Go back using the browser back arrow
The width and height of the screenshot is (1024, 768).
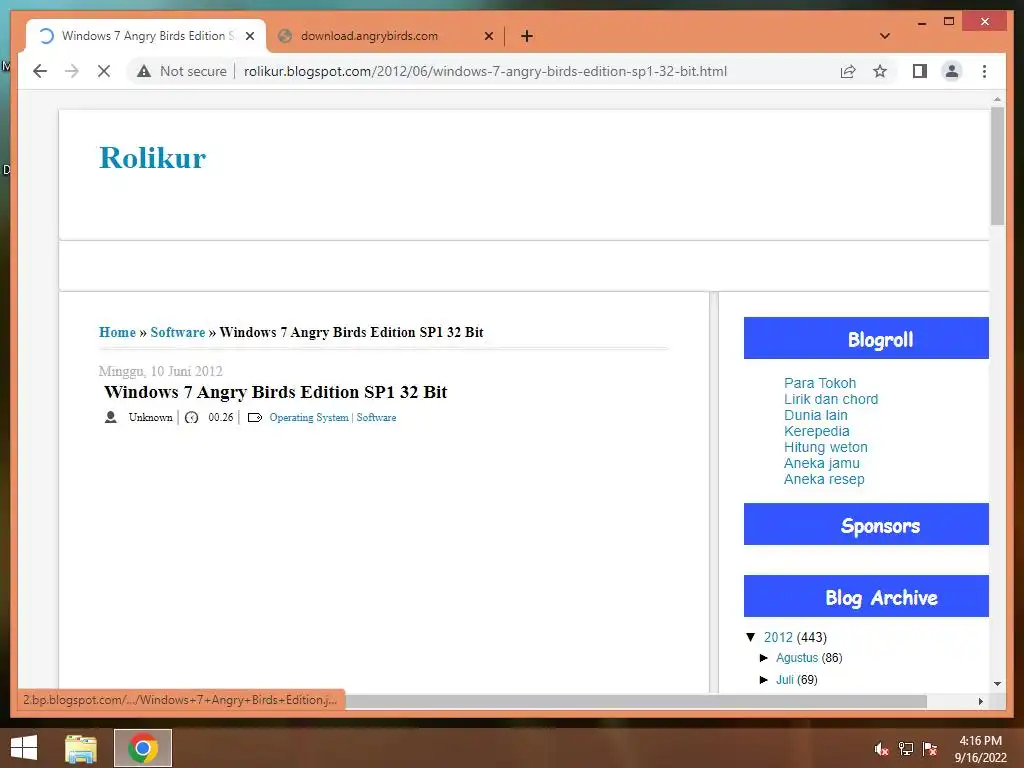[40, 71]
